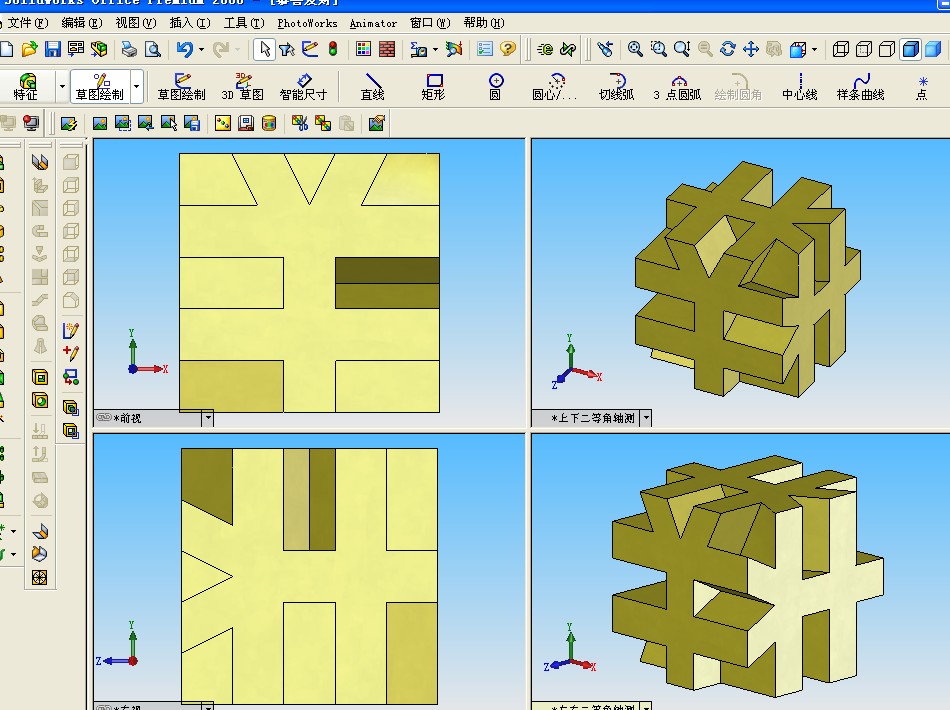Click the Rotate View icon
Screen dimensions: 950x710
coord(728,49)
